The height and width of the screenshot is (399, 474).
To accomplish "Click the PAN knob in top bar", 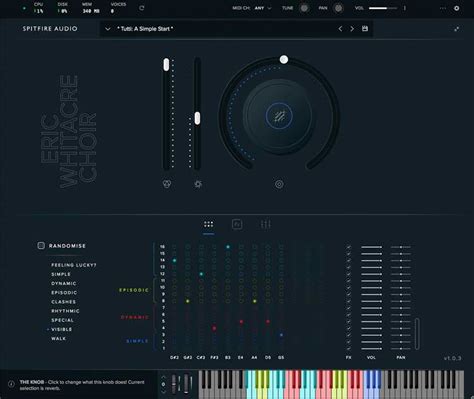I will 338,8.
